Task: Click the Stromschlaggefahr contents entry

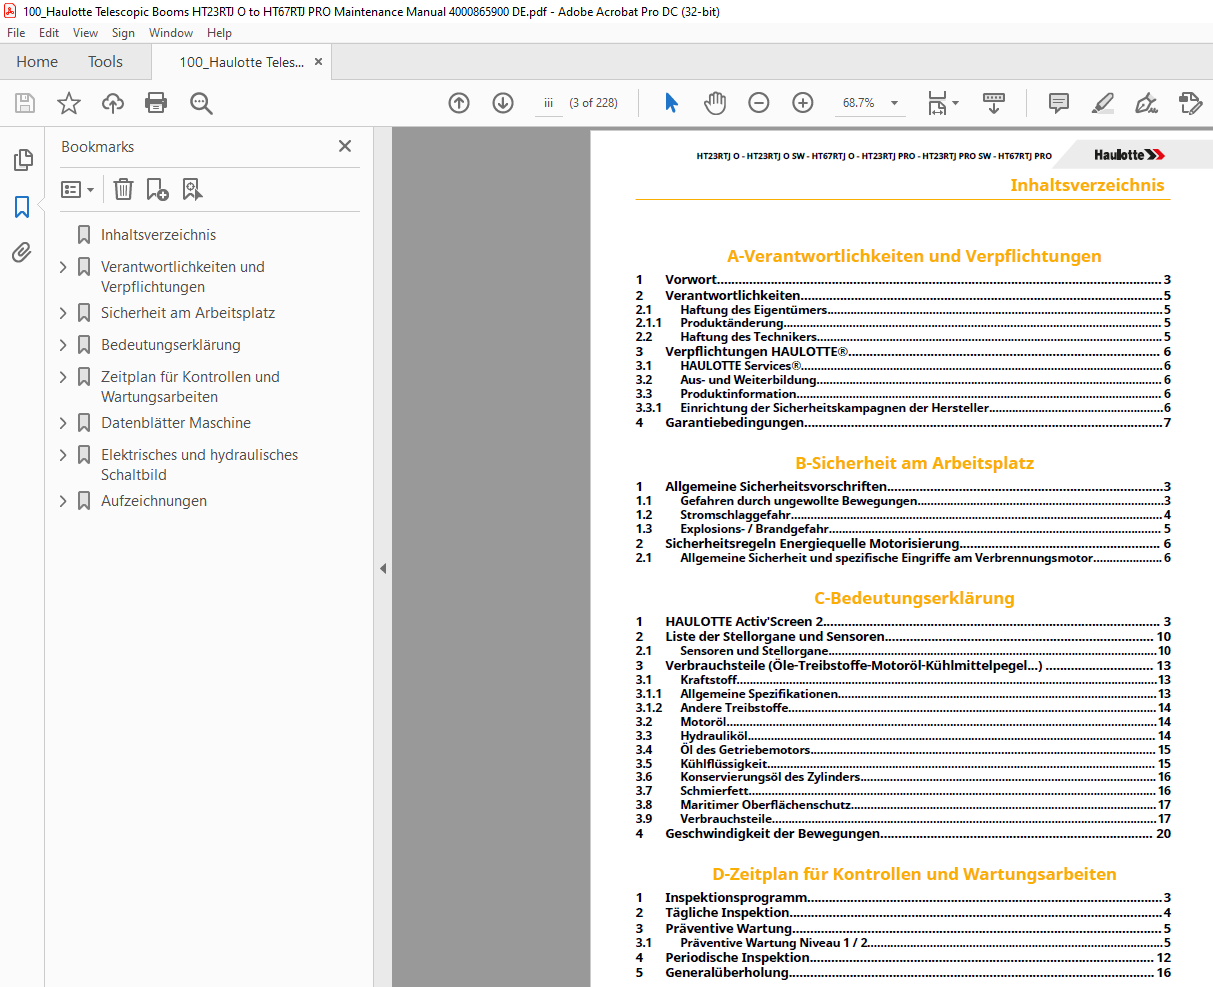Action: coord(903,515)
